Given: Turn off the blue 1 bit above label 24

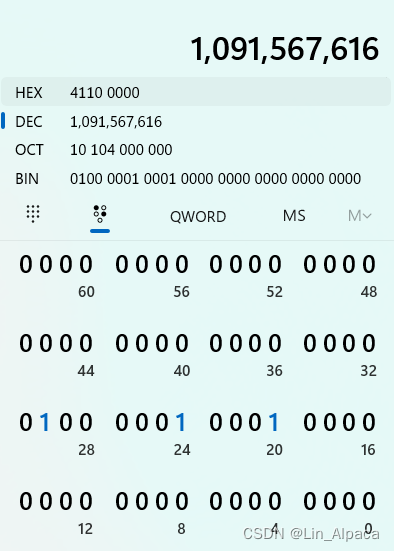Looking at the screenshot, I should pyautogui.click(x=181, y=422).
